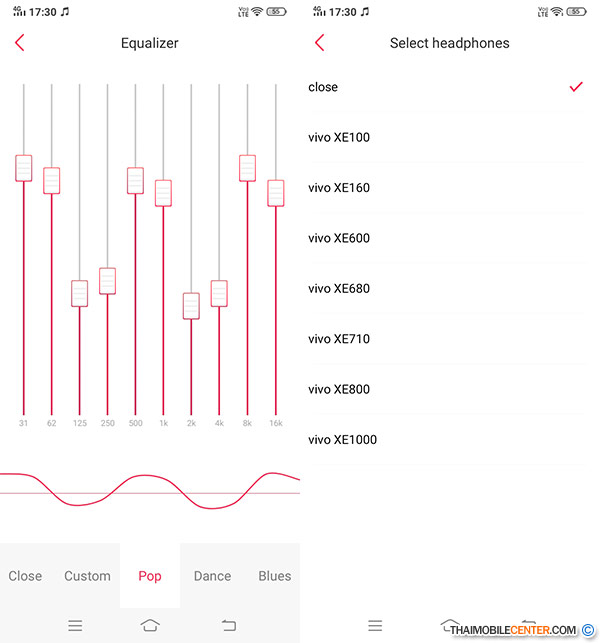Image resolution: width=600 pixels, height=643 pixels.
Task: Click the 125 Hz band slider handle
Action: (80, 293)
